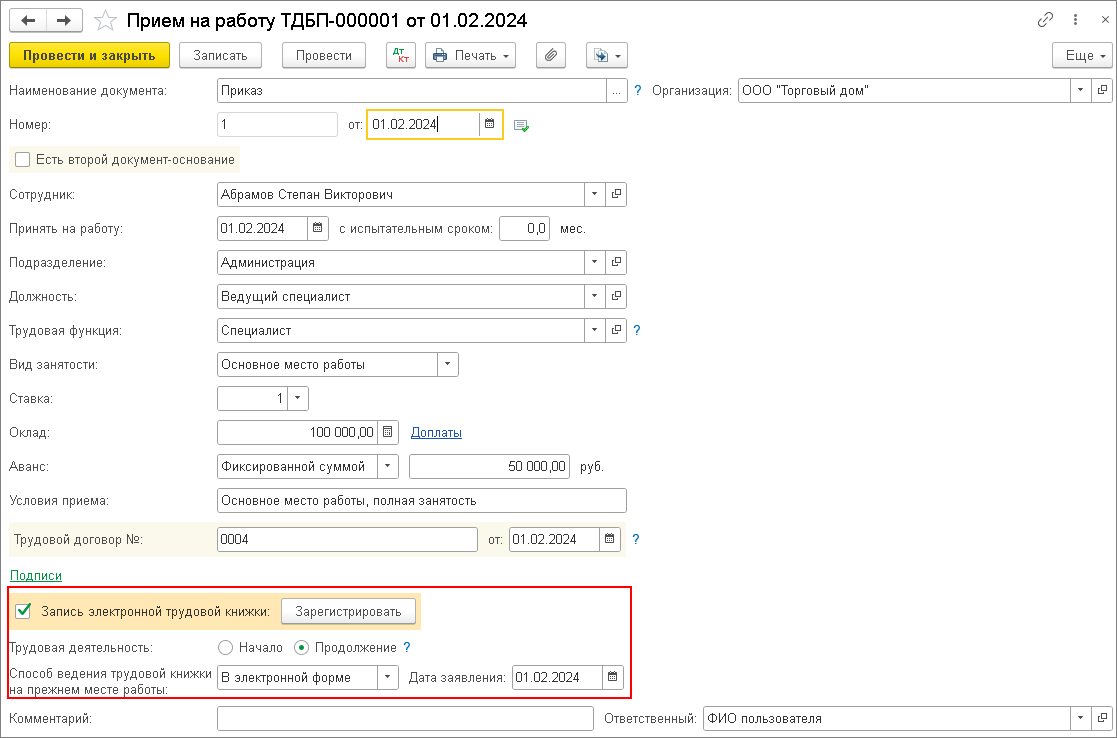Open the Аванс type dropdown
Image resolution: width=1117 pixels, height=738 pixels.
click(x=388, y=467)
